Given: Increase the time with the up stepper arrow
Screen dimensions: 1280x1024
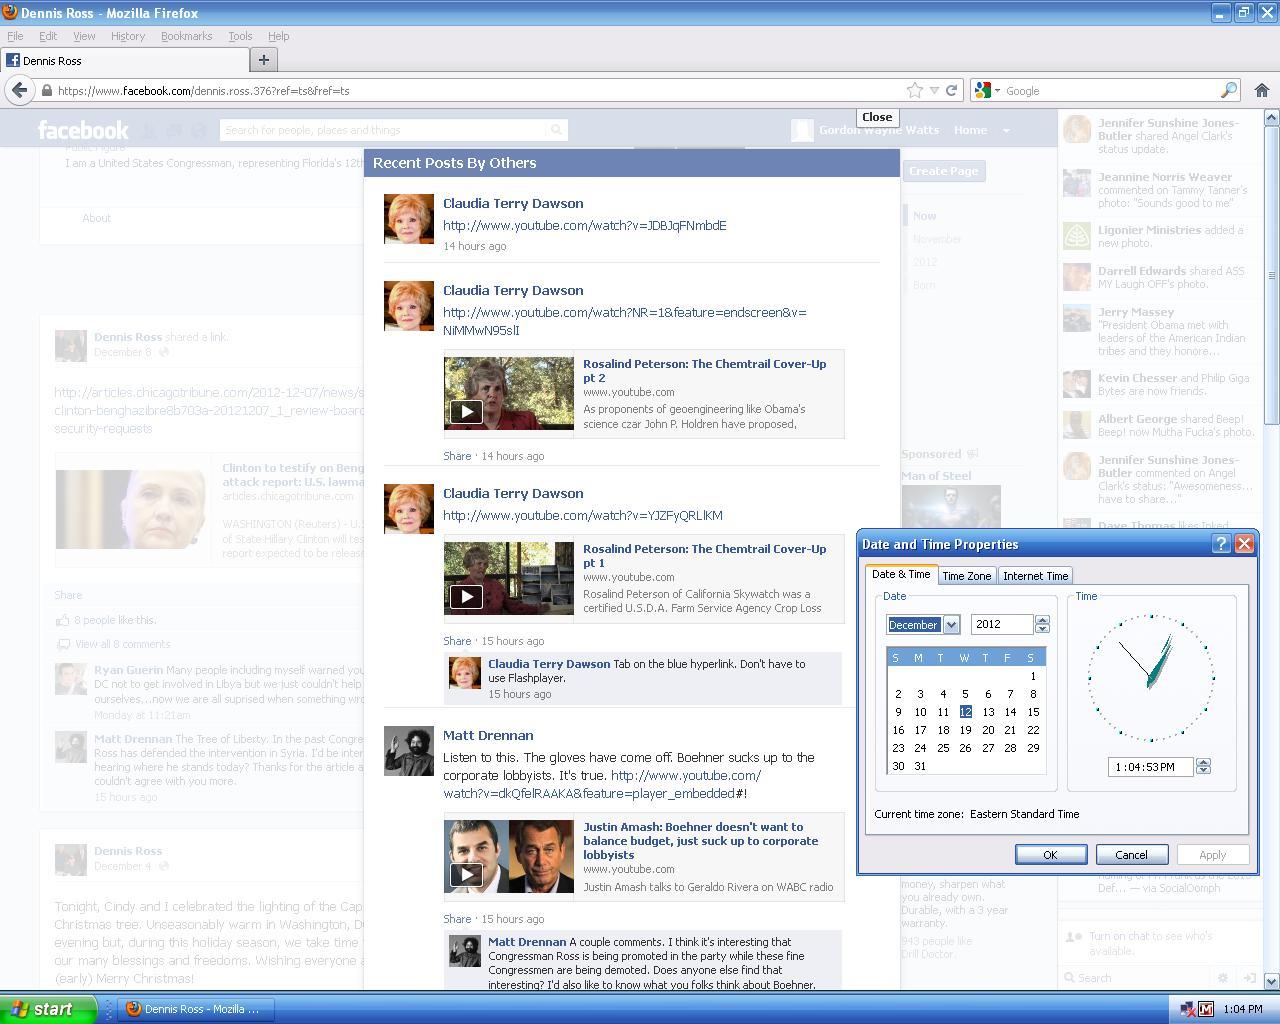Looking at the screenshot, I should click(x=1203, y=762).
